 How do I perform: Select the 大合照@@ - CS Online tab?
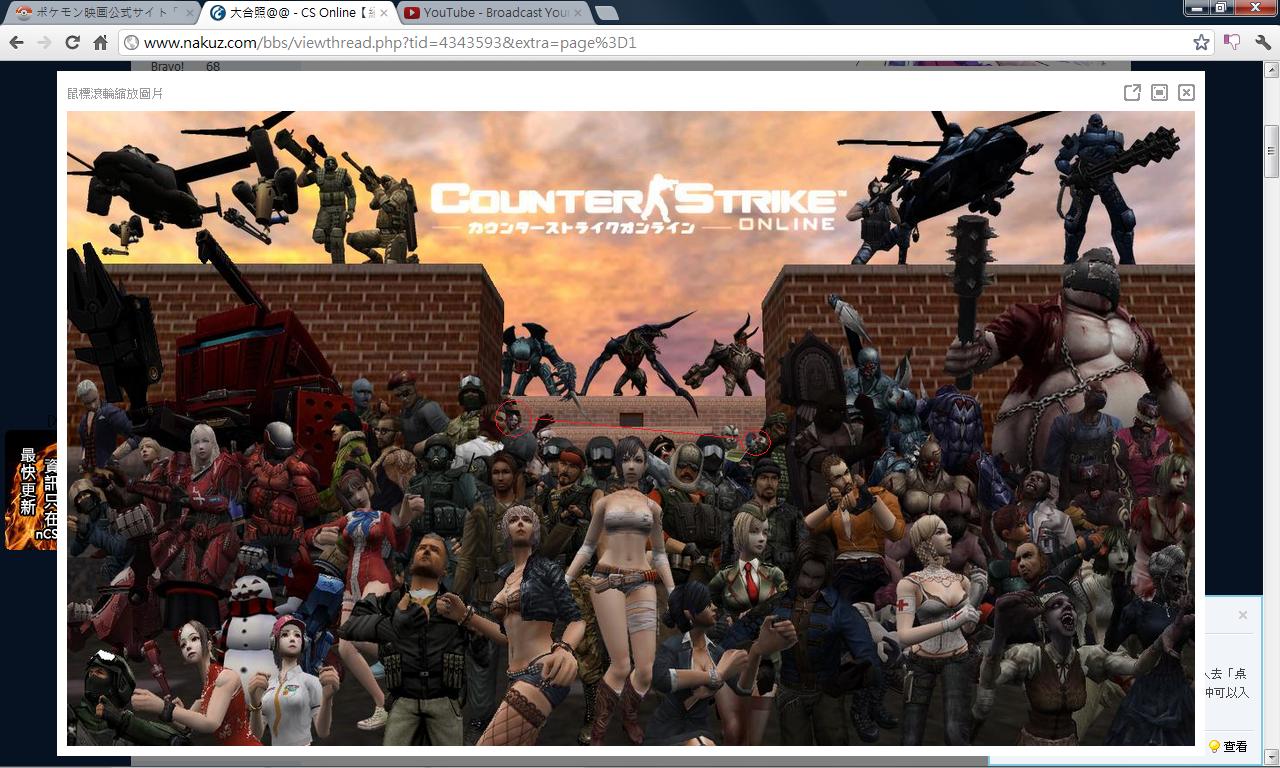(x=300, y=13)
